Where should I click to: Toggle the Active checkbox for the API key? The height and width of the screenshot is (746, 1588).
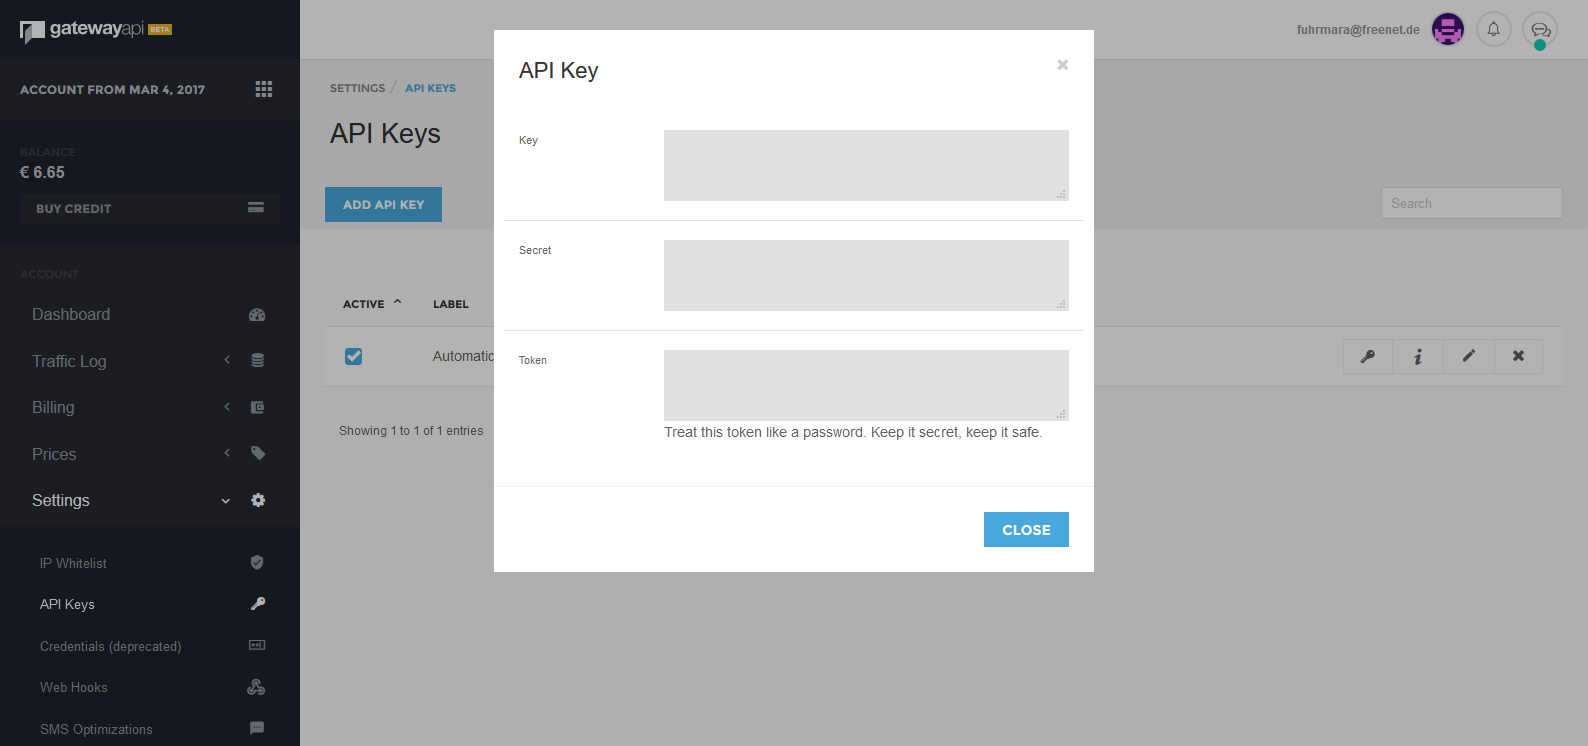[353, 356]
